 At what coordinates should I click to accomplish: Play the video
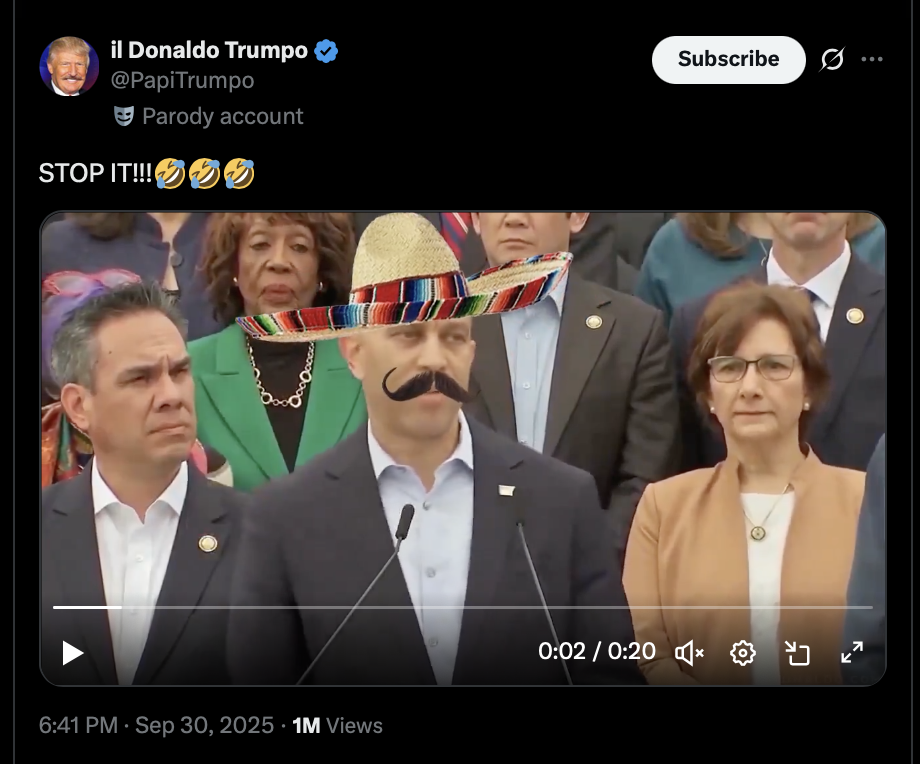click(73, 653)
